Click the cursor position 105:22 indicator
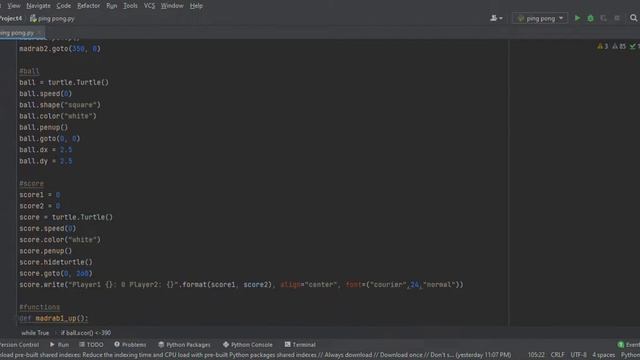Viewport: 640px width, 360px height. pos(536,355)
